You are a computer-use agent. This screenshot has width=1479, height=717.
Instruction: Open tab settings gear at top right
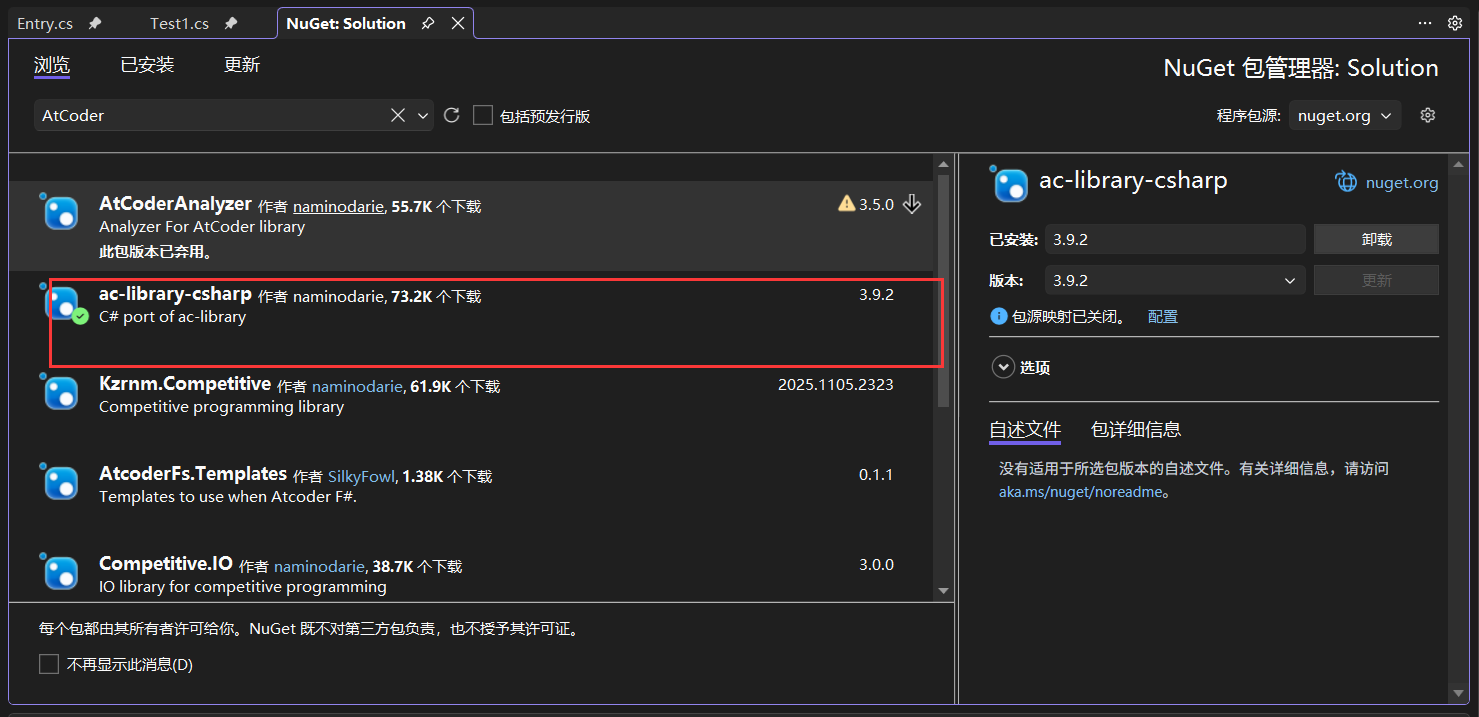[1455, 23]
